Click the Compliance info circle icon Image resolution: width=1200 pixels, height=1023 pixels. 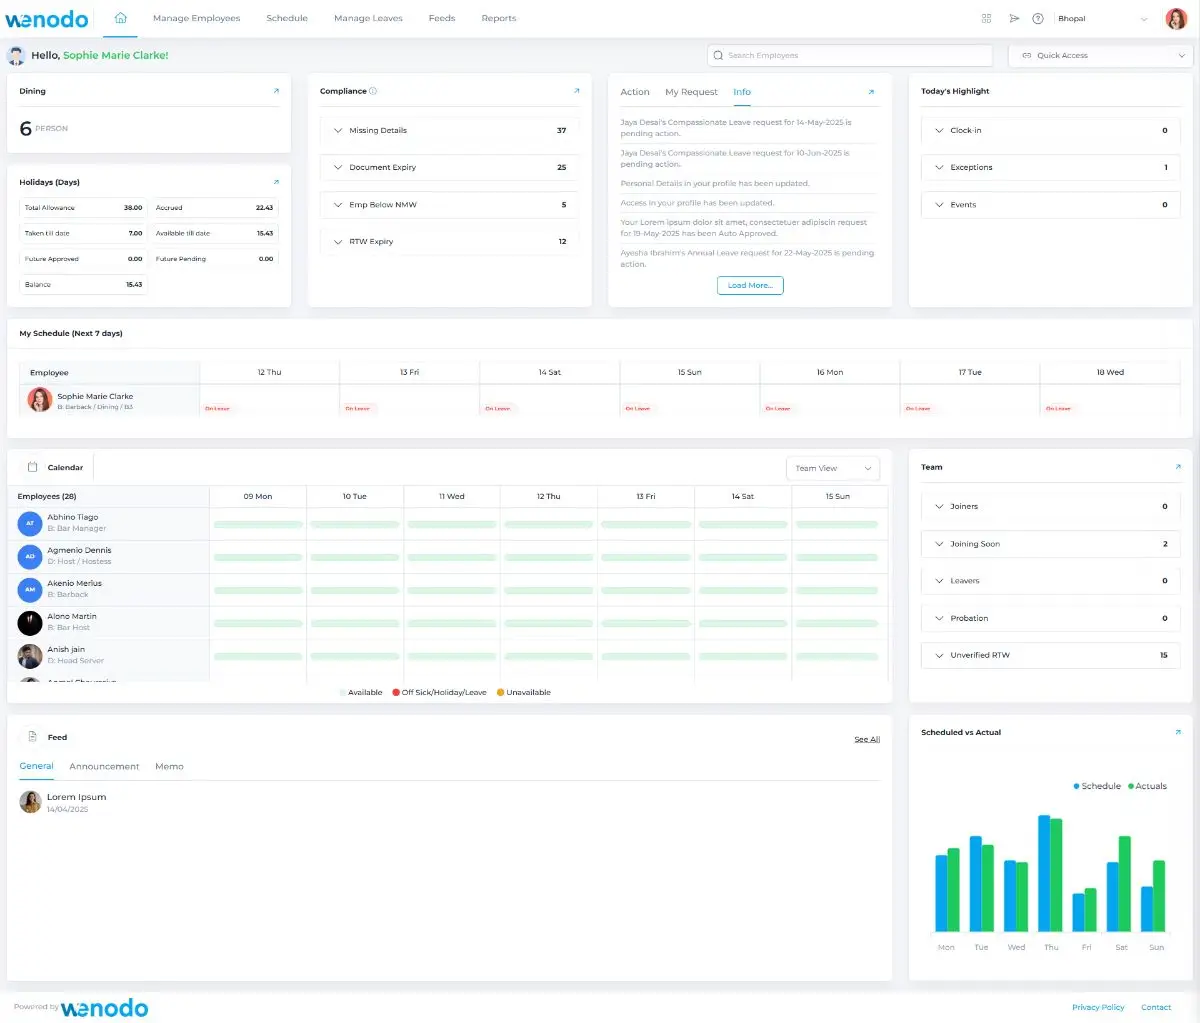click(373, 91)
